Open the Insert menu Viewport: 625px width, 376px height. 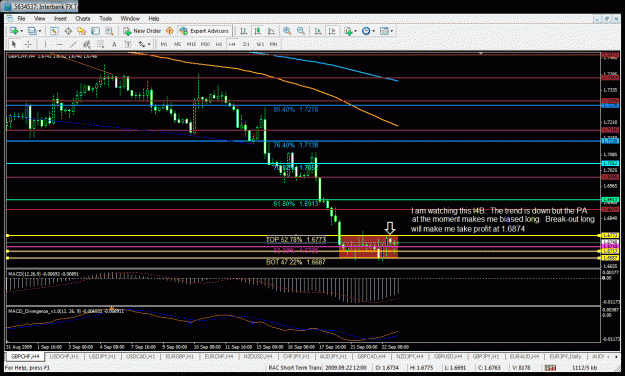(60, 18)
